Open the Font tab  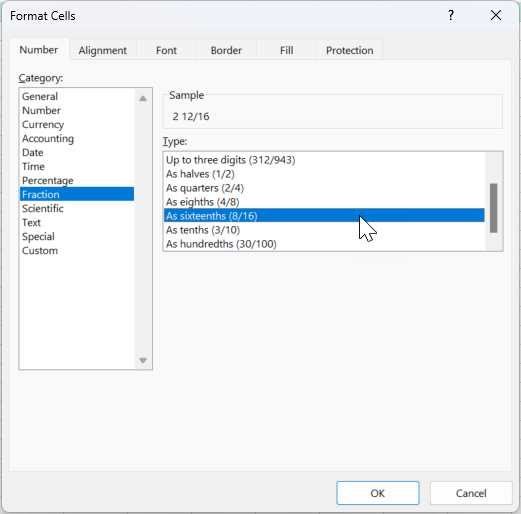(x=166, y=50)
